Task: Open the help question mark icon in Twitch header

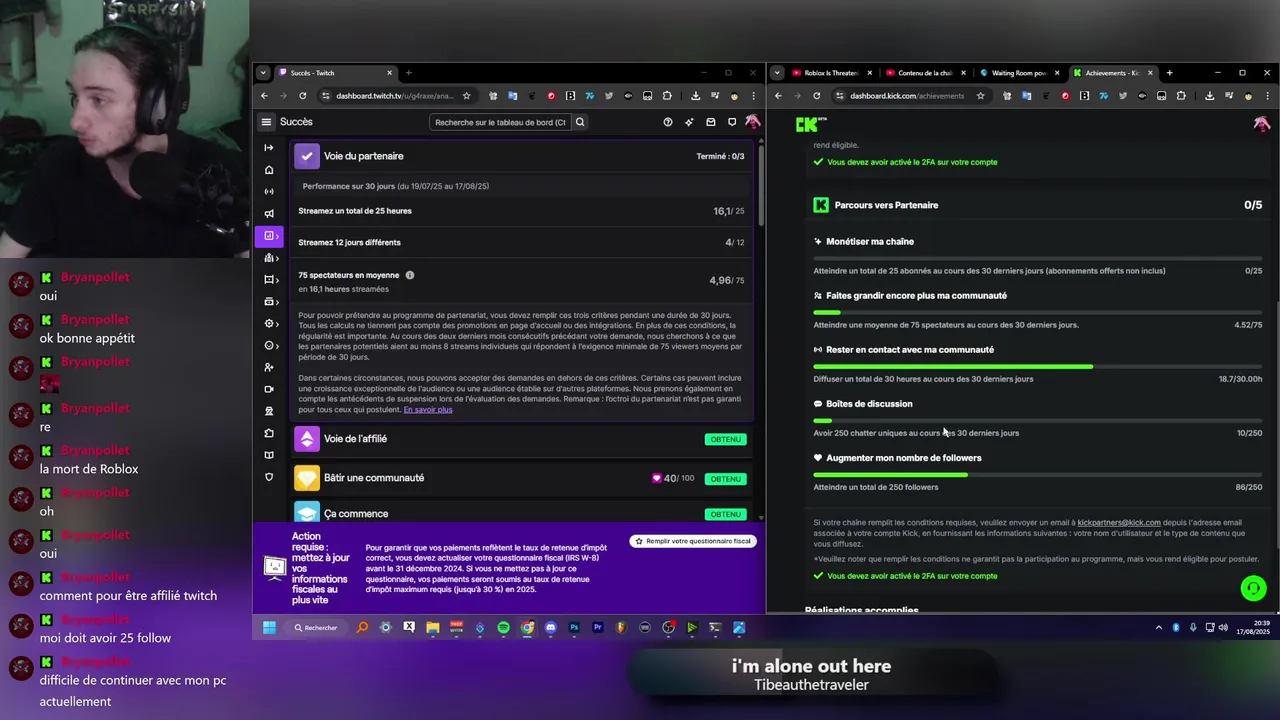Action: pos(668,122)
